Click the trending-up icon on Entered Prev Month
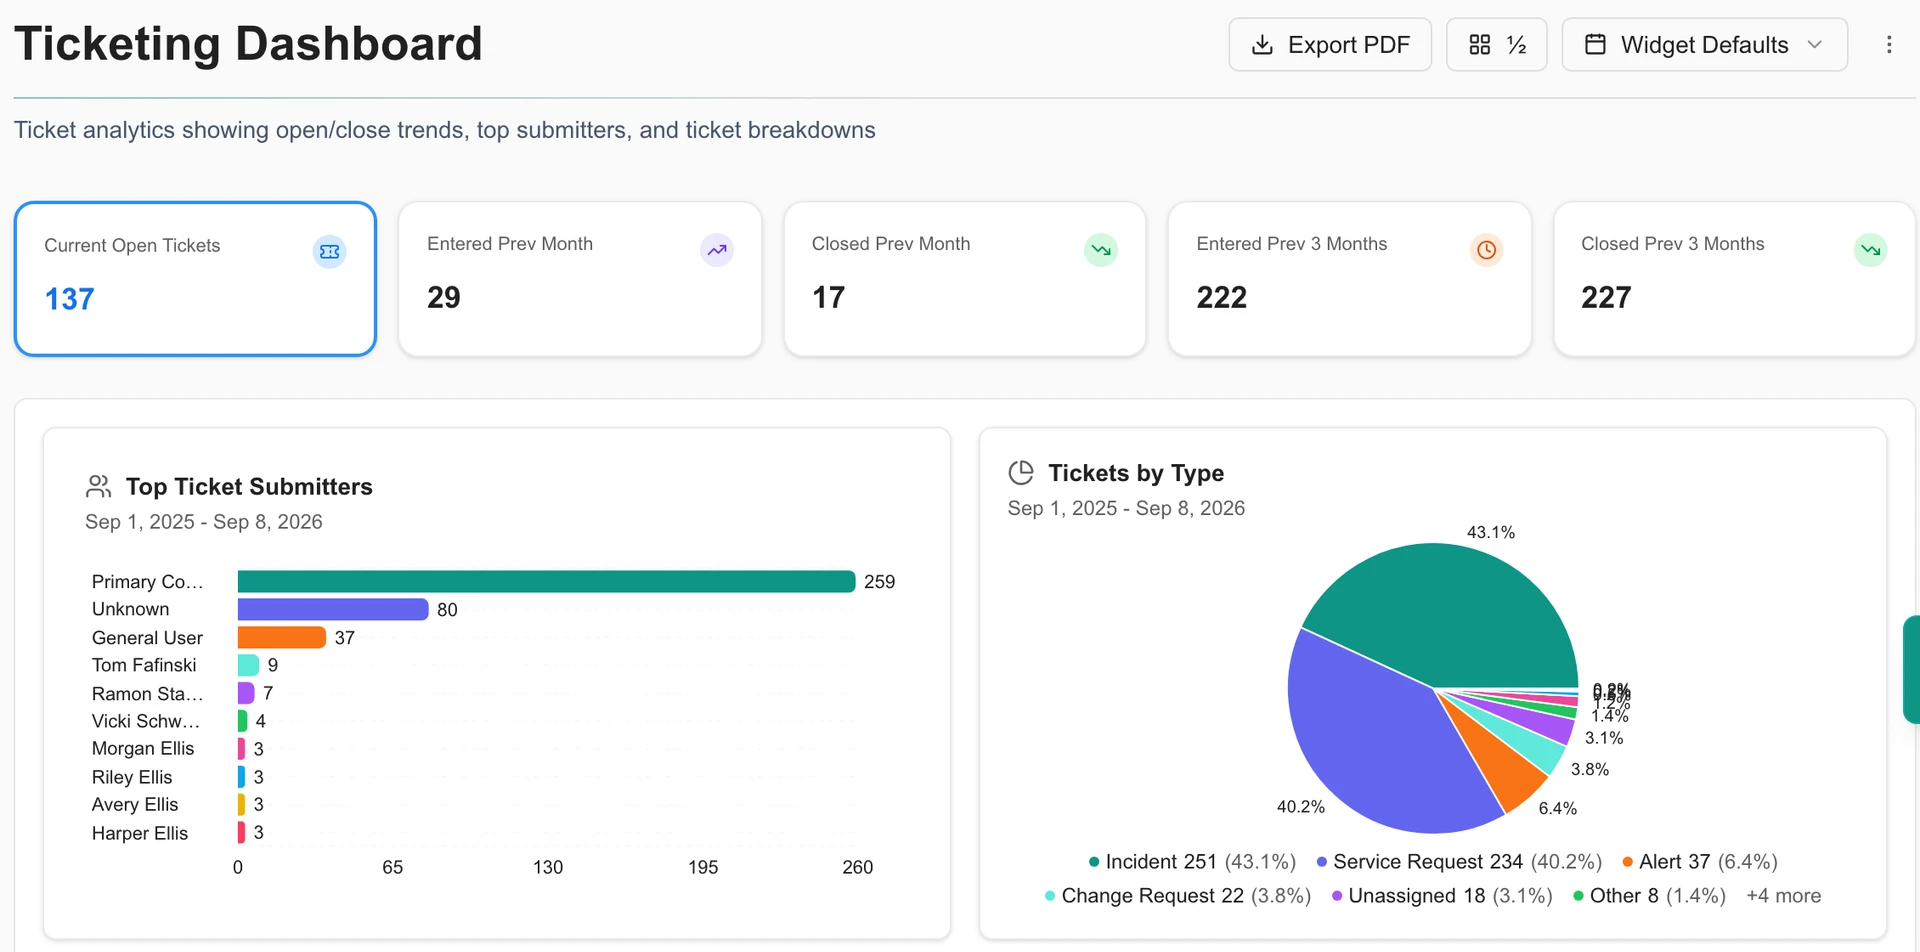1920x952 pixels. tap(717, 250)
